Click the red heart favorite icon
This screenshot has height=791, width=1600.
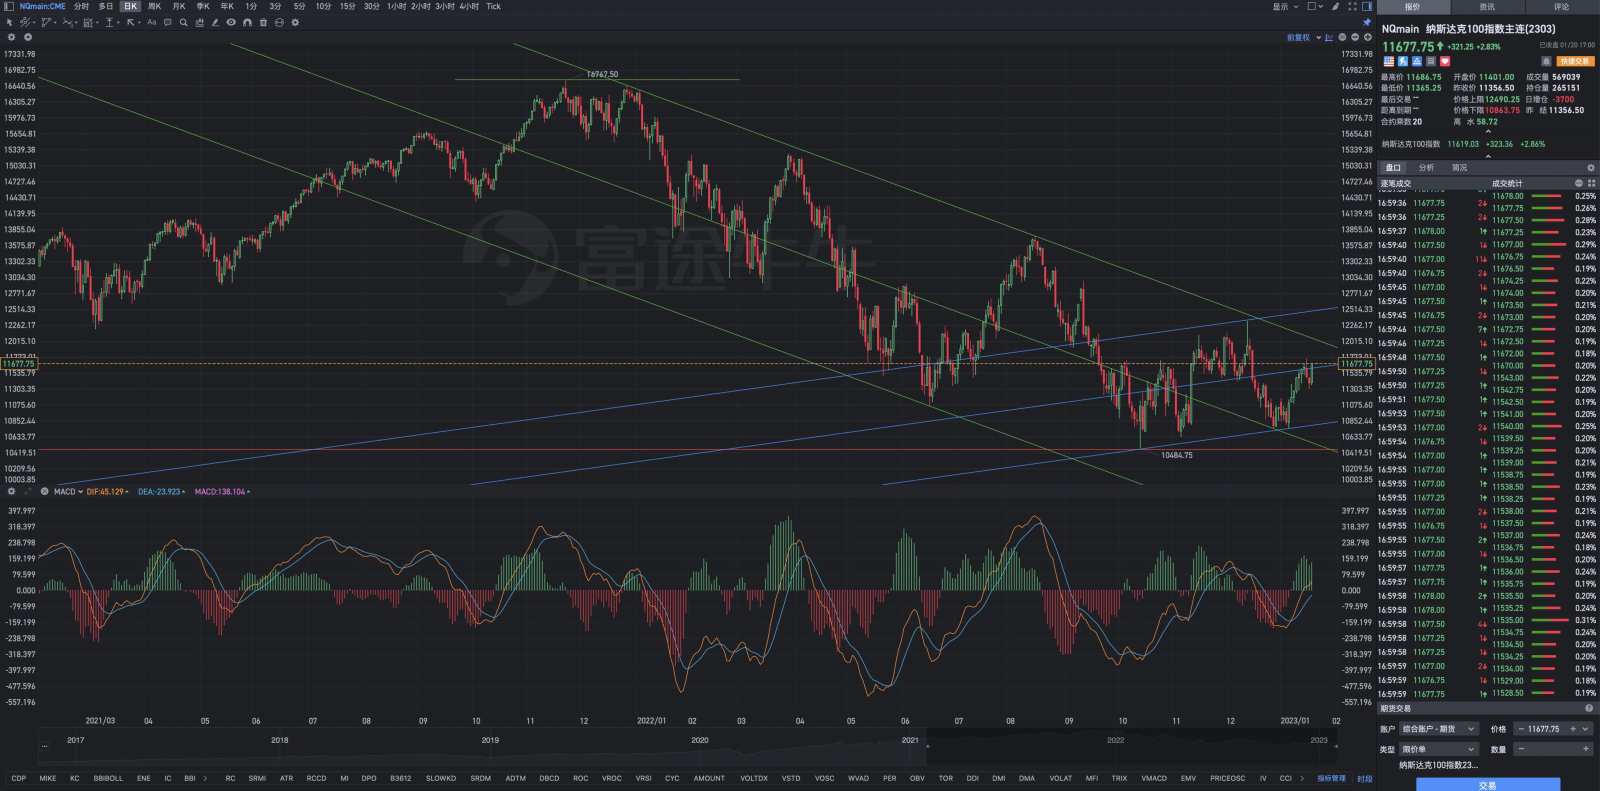pos(1444,61)
